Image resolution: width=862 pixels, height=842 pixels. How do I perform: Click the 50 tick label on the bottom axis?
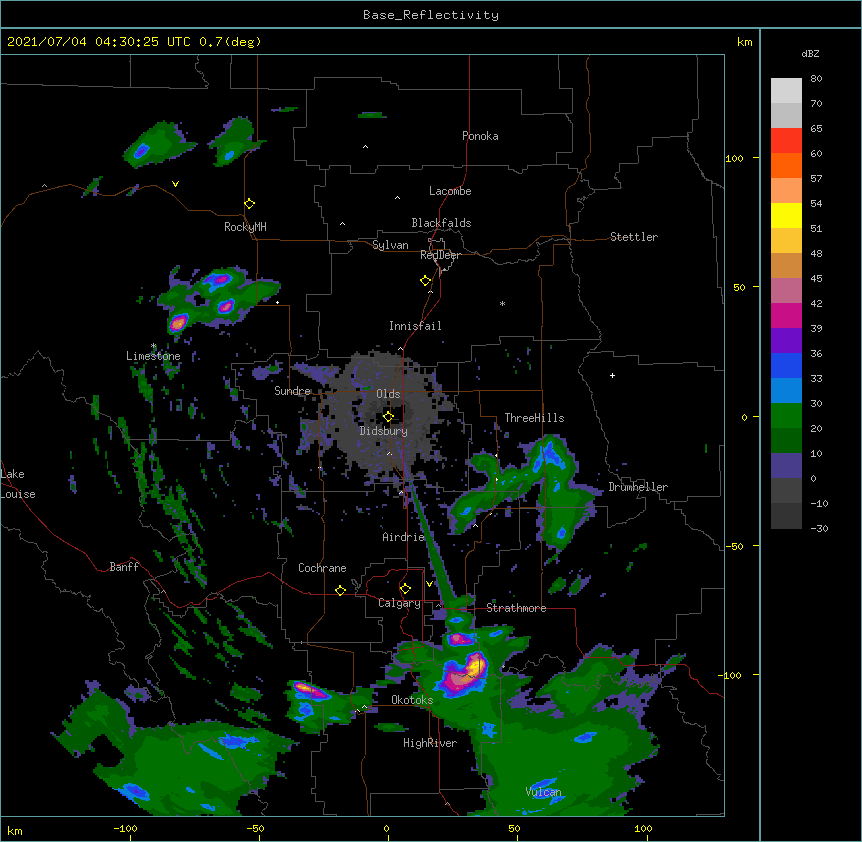514,828
